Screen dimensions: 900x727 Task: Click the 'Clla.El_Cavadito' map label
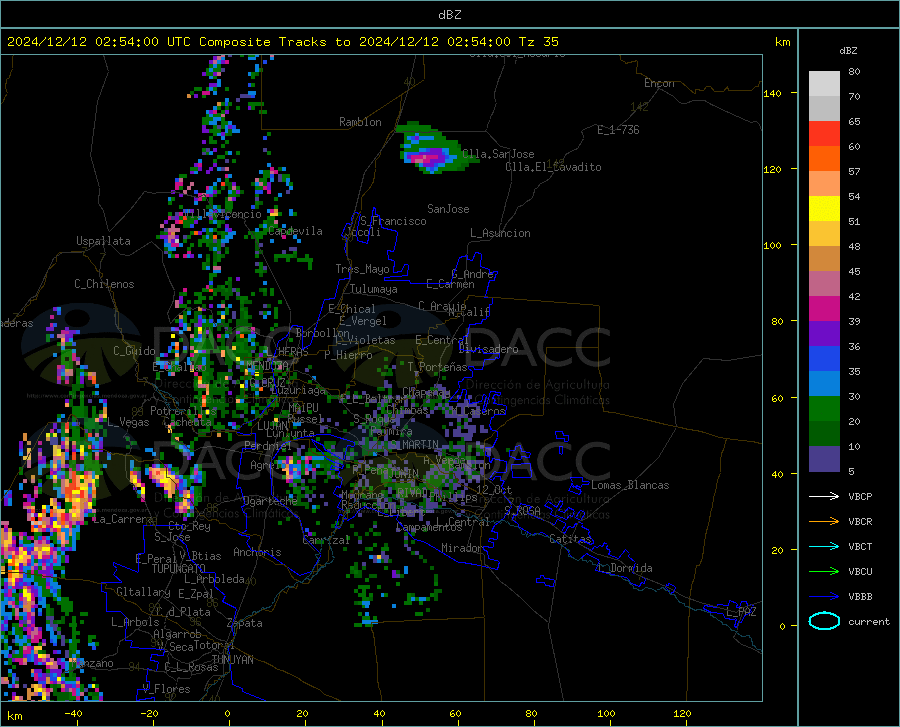(553, 167)
